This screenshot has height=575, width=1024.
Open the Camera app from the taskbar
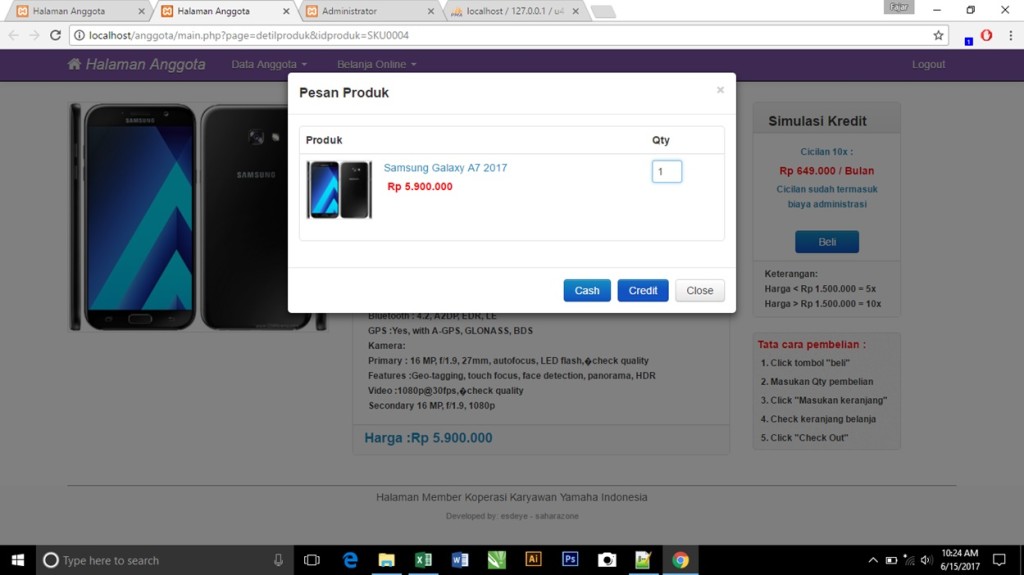(x=607, y=560)
